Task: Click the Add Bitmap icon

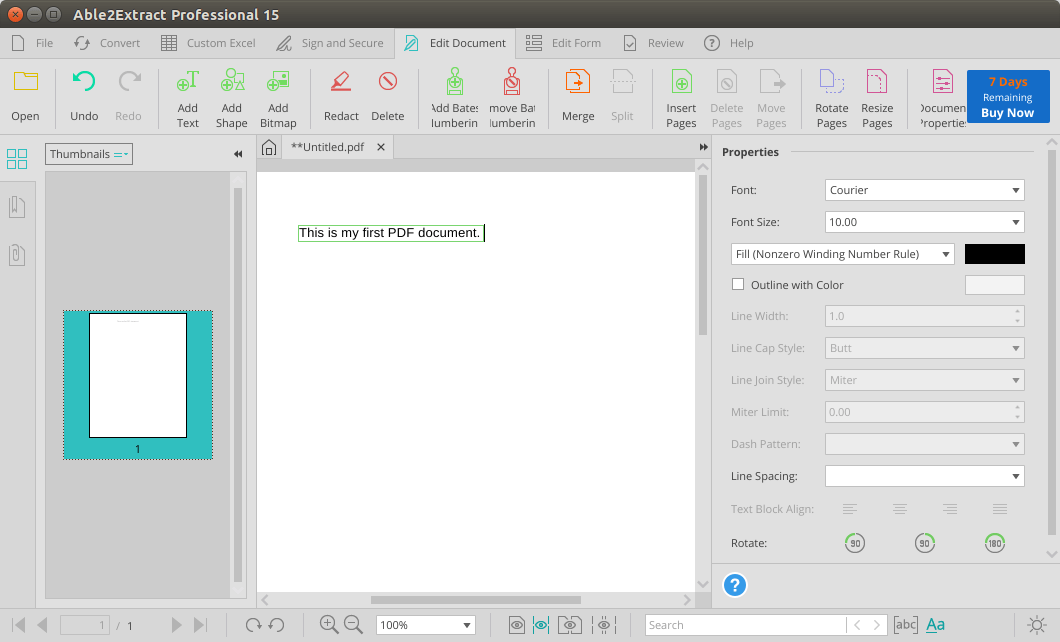Action: pos(278,83)
